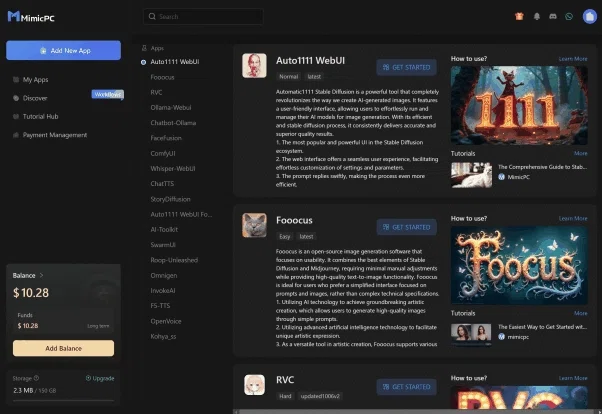This screenshot has height=414, width=602.
Task: Select SwarmUI in apps list
Action: pyautogui.click(x=163, y=245)
